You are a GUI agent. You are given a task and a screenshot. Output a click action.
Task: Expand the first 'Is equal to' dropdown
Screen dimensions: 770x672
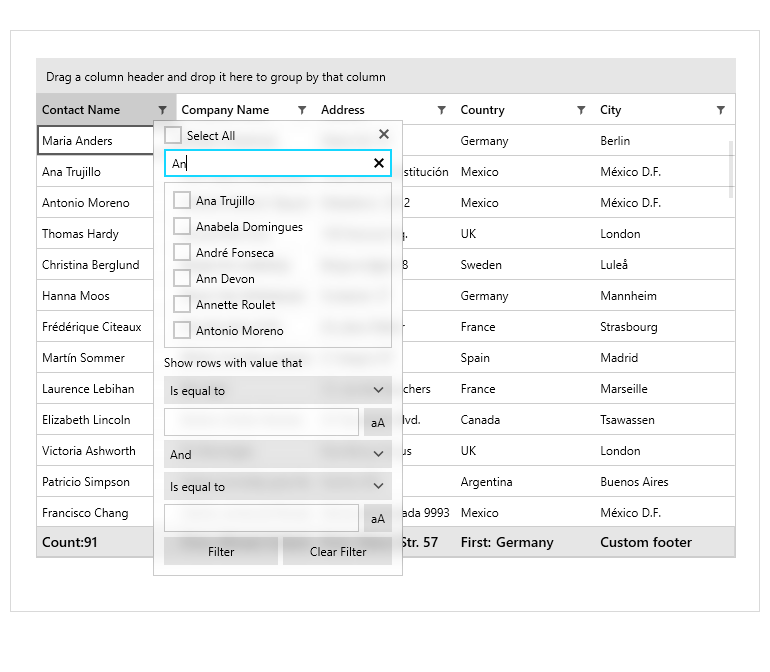[x=278, y=391]
